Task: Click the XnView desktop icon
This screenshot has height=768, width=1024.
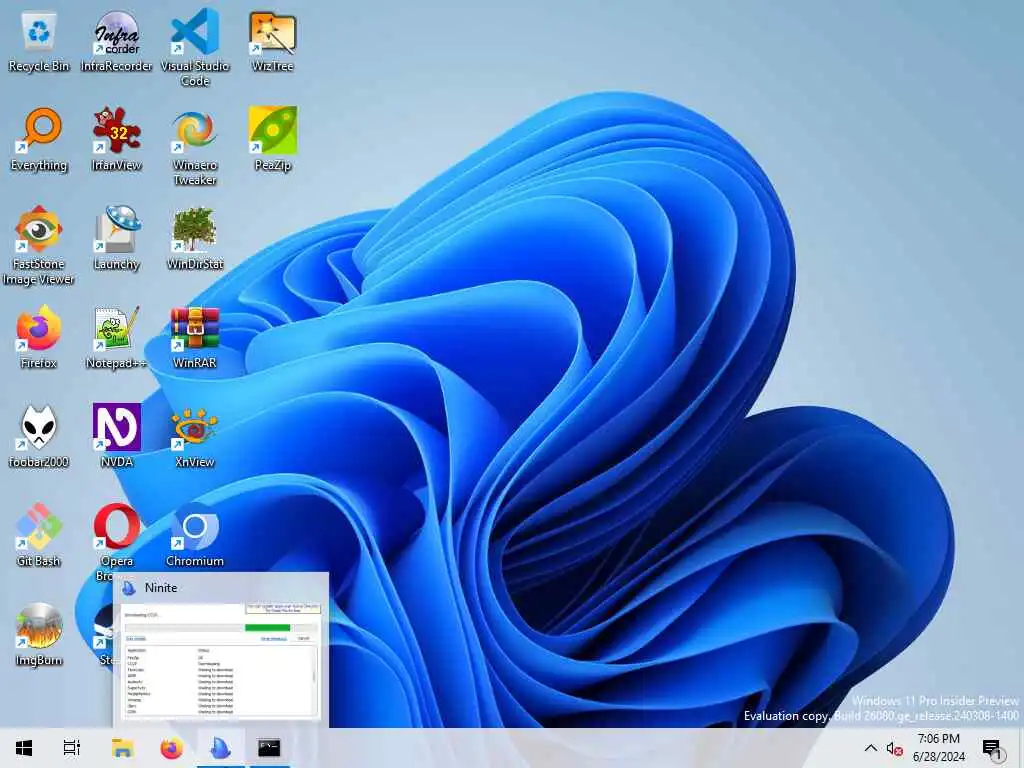Action: pyautogui.click(x=195, y=437)
